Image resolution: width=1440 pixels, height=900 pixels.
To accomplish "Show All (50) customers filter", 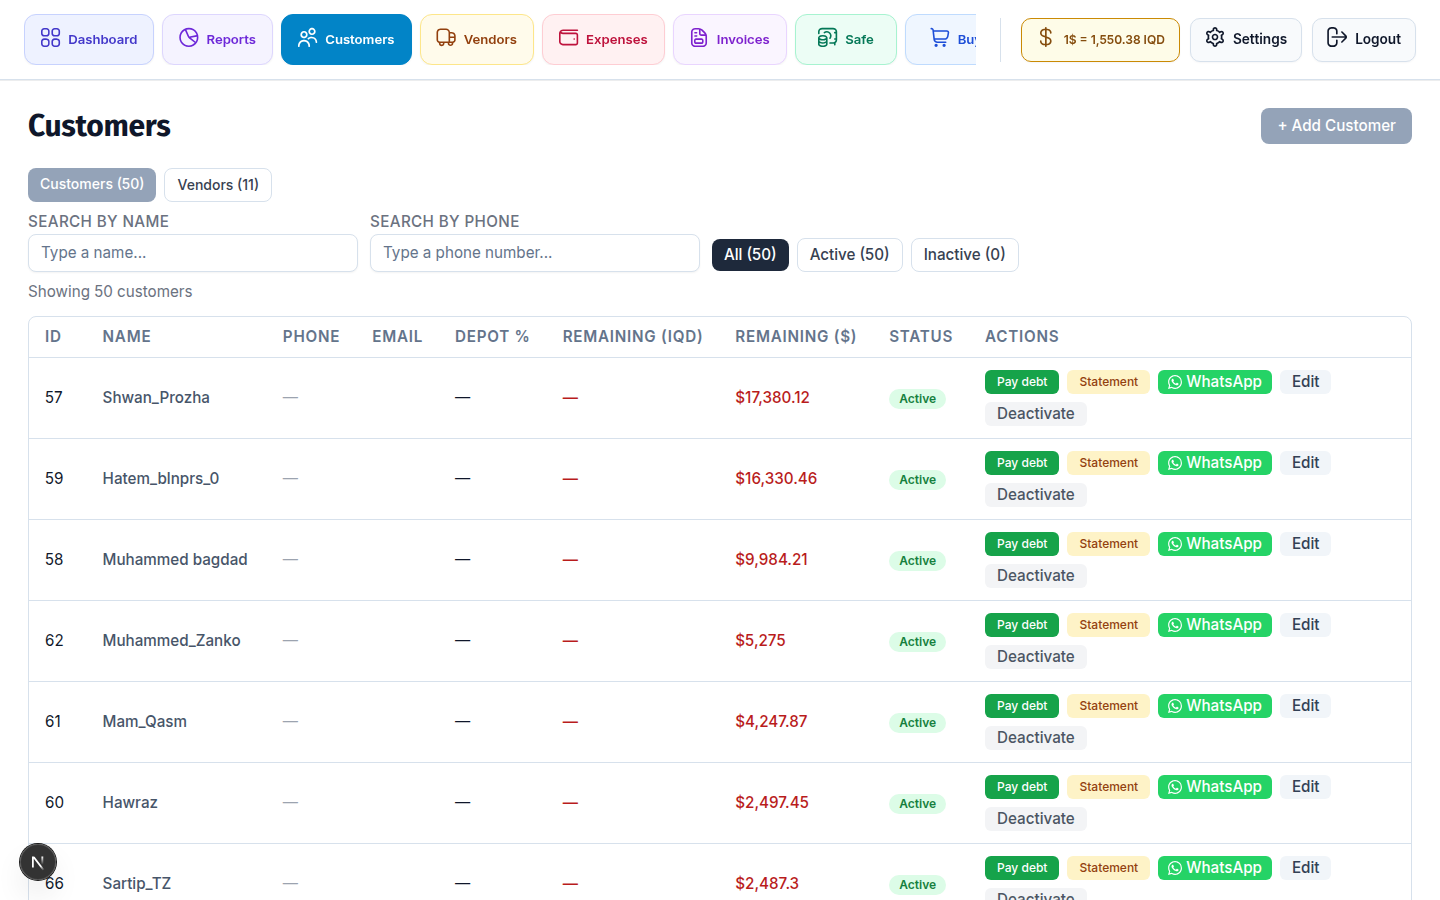I will 750,255.
